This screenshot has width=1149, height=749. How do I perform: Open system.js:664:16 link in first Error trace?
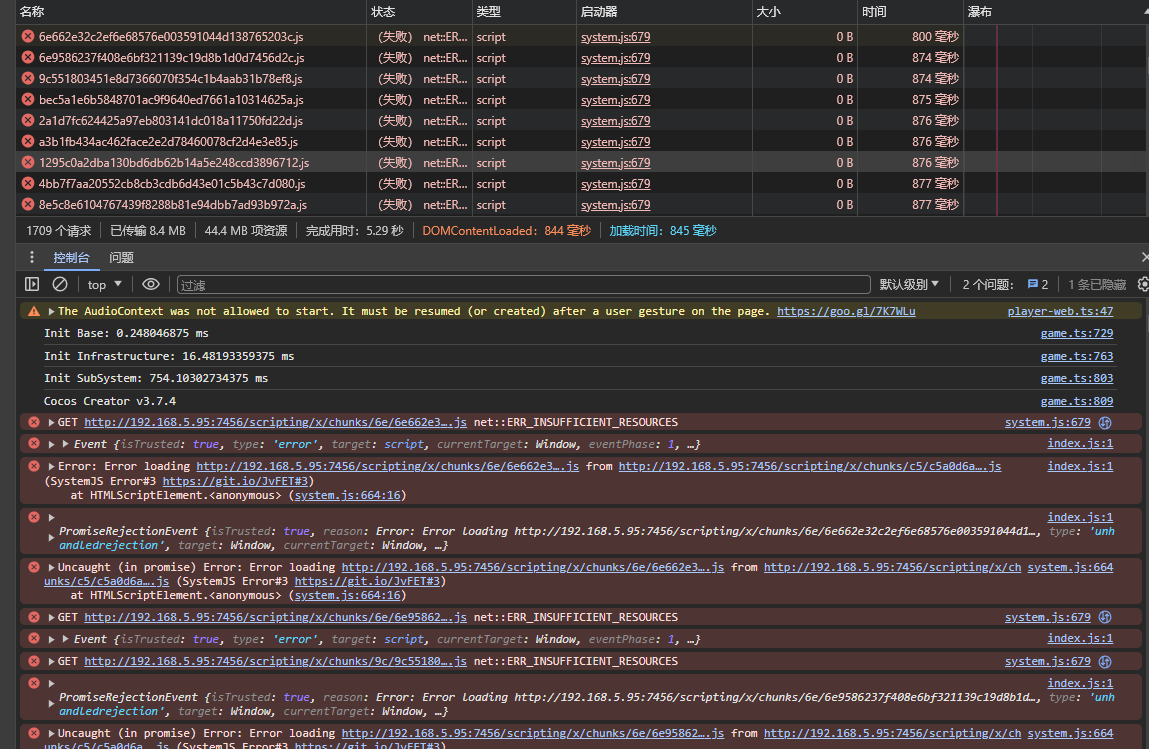347,495
